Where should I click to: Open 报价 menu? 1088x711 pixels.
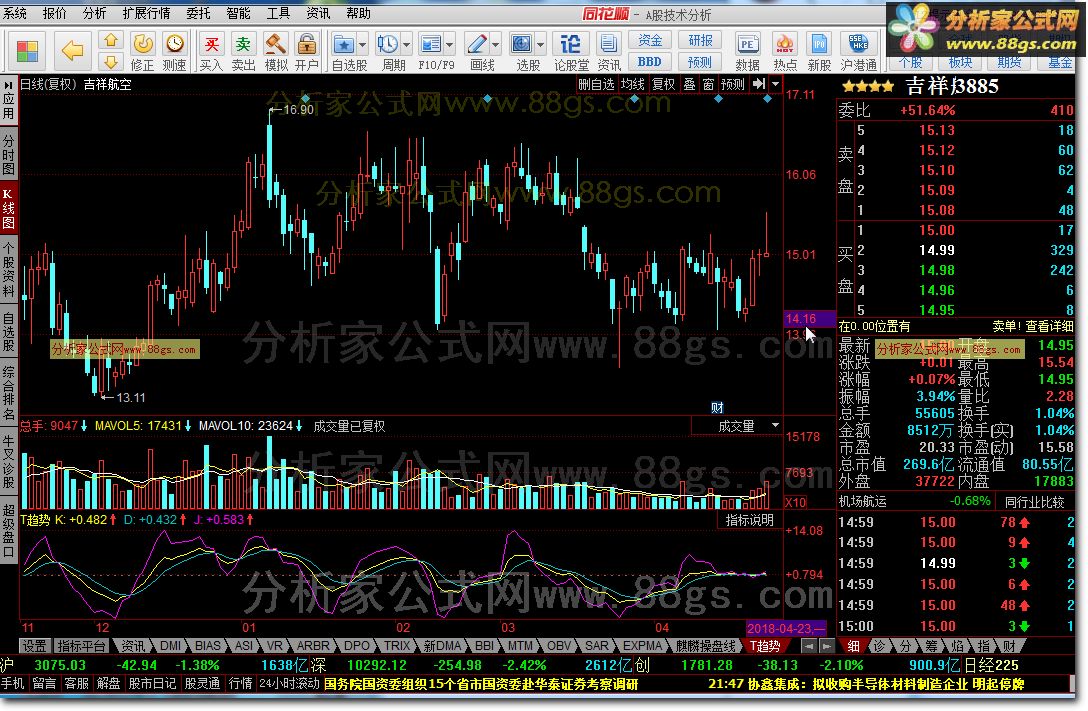(x=55, y=13)
